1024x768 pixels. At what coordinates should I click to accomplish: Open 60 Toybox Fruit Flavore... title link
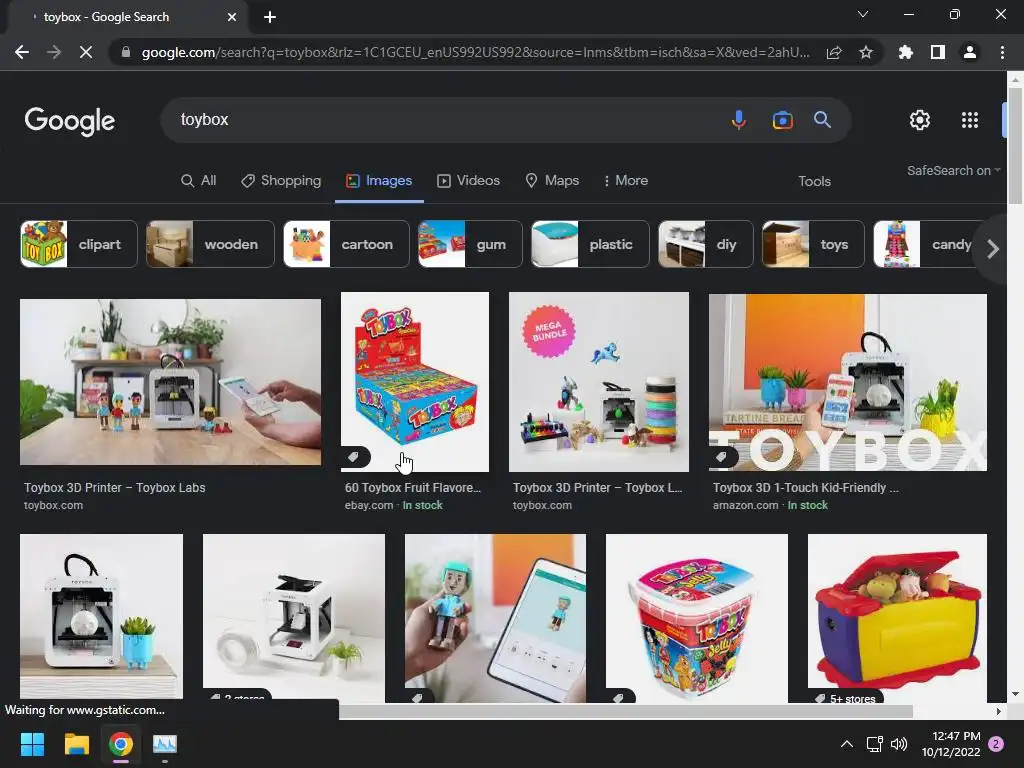(x=413, y=488)
